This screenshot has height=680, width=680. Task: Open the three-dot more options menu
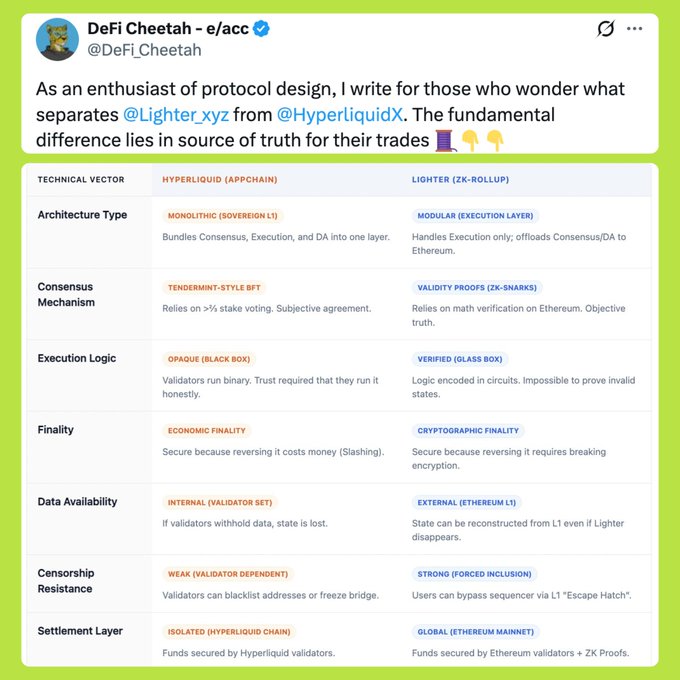coord(634,29)
